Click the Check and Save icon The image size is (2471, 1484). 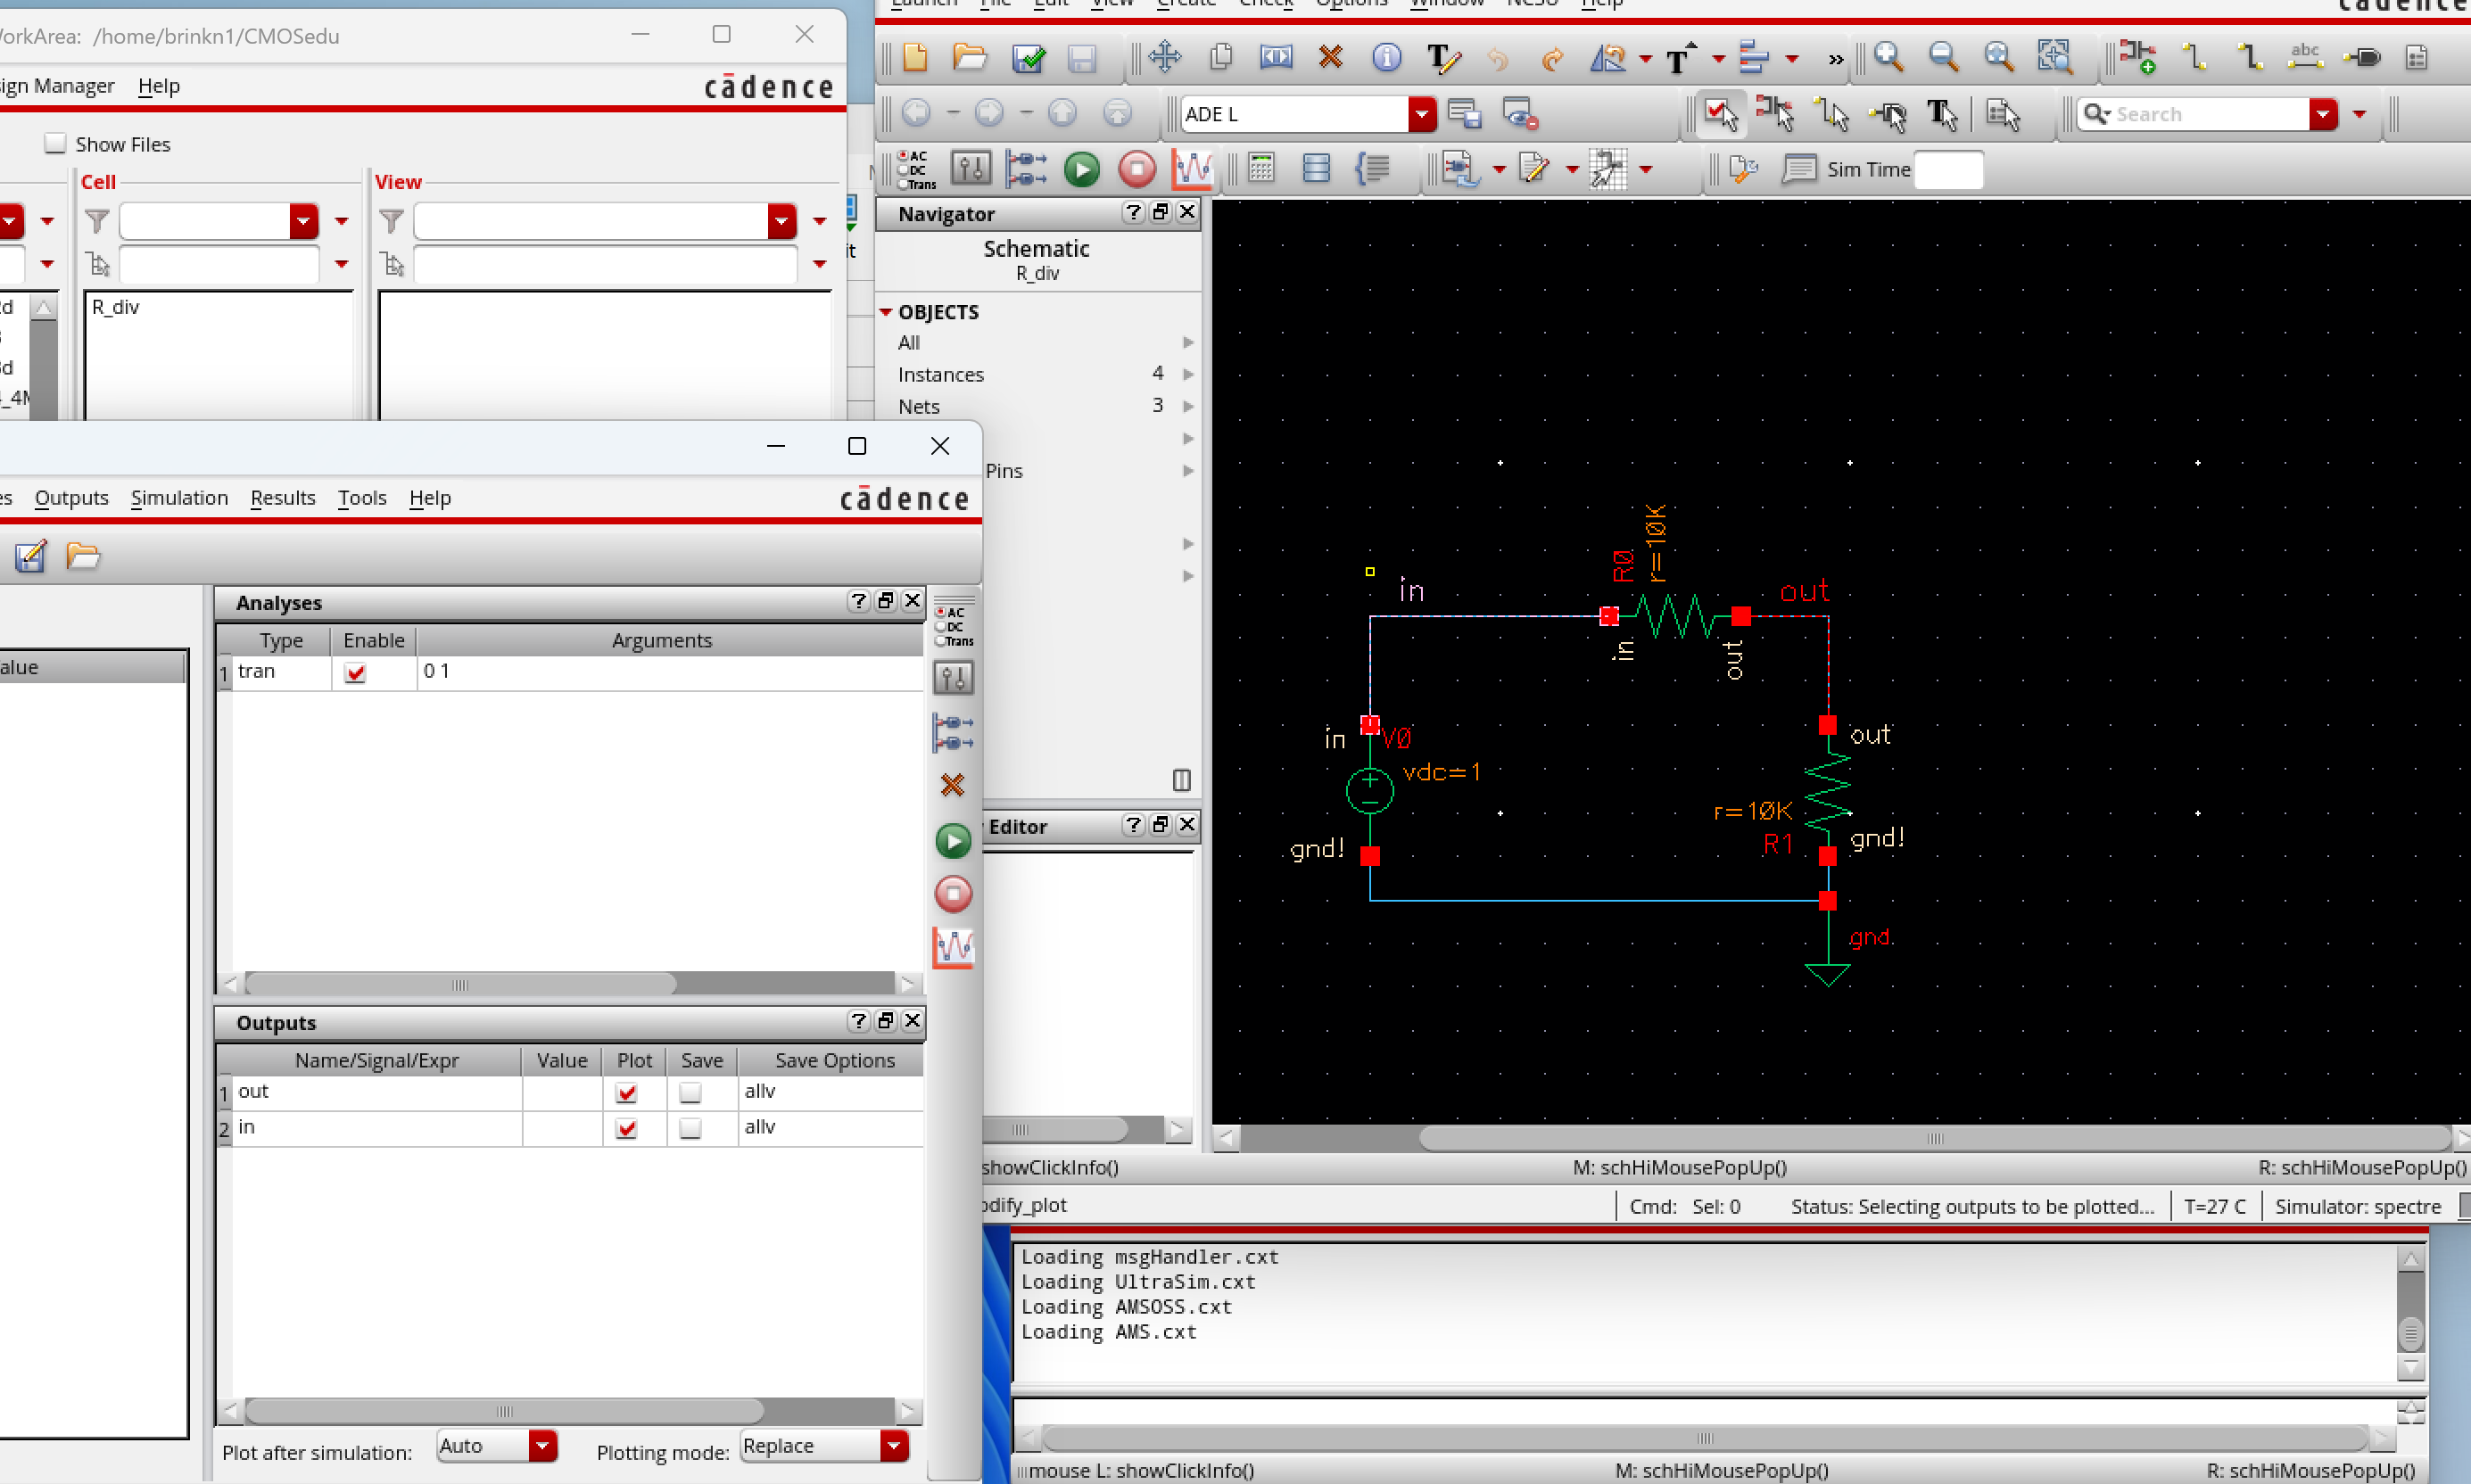(x=1027, y=57)
